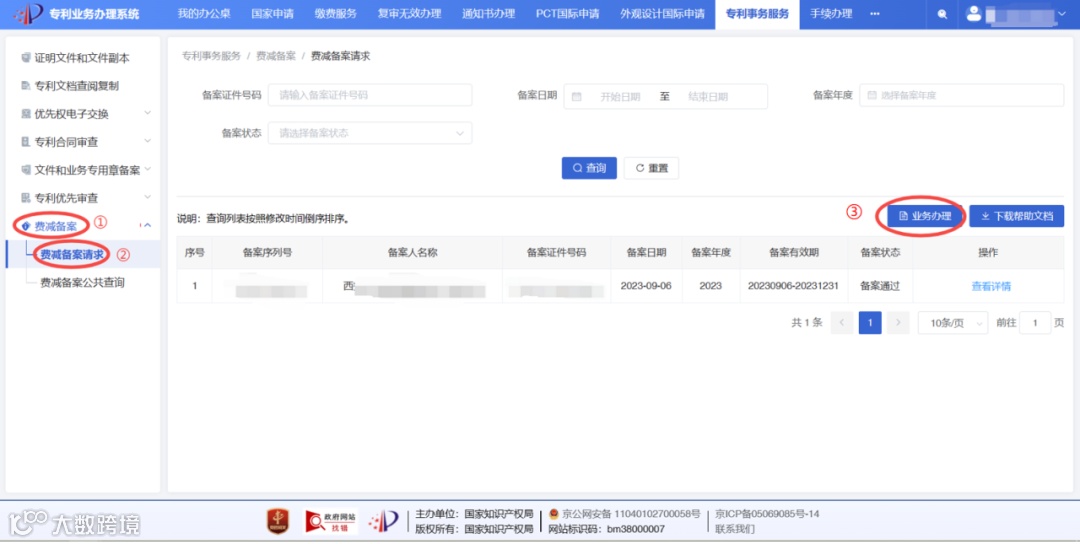Click the 开始日期 start date field
1080x544 pixels.
(x=620, y=97)
